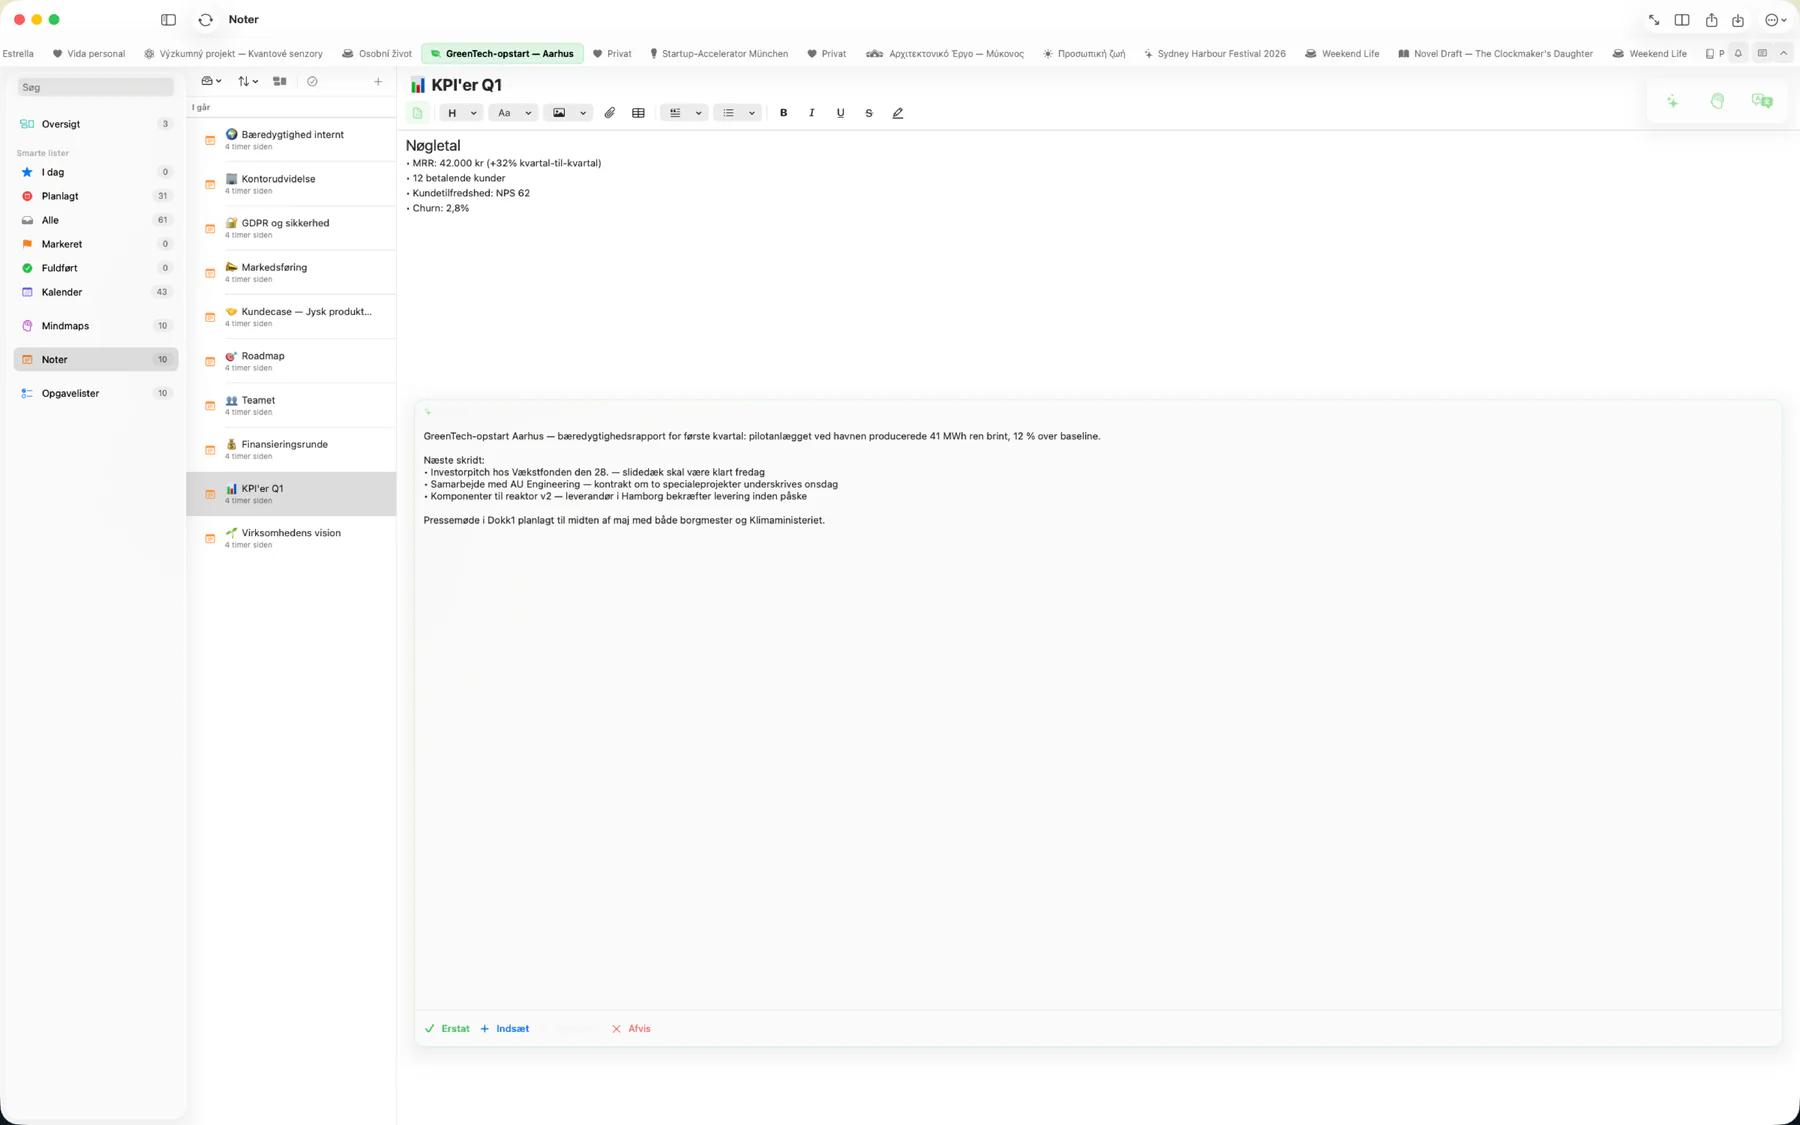
Task: Switch to Startup-Accelerator München tab
Action: pos(718,54)
